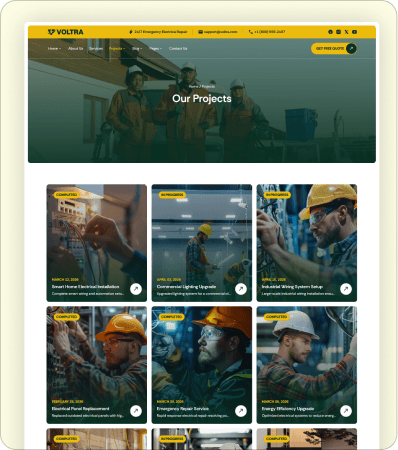Click the phone number in top bar
The width and height of the screenshot is (398, 450).
coord(269,32)
